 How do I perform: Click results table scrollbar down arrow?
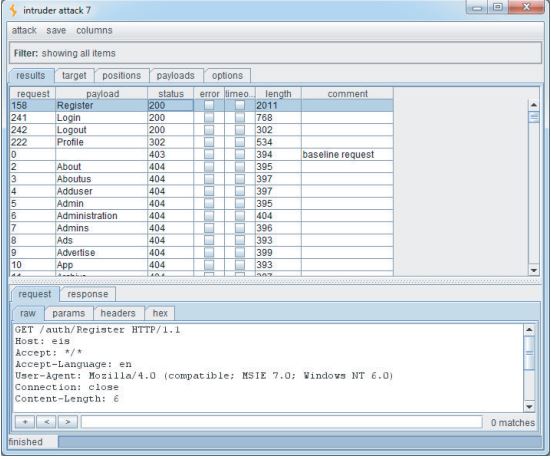[533, 270]
